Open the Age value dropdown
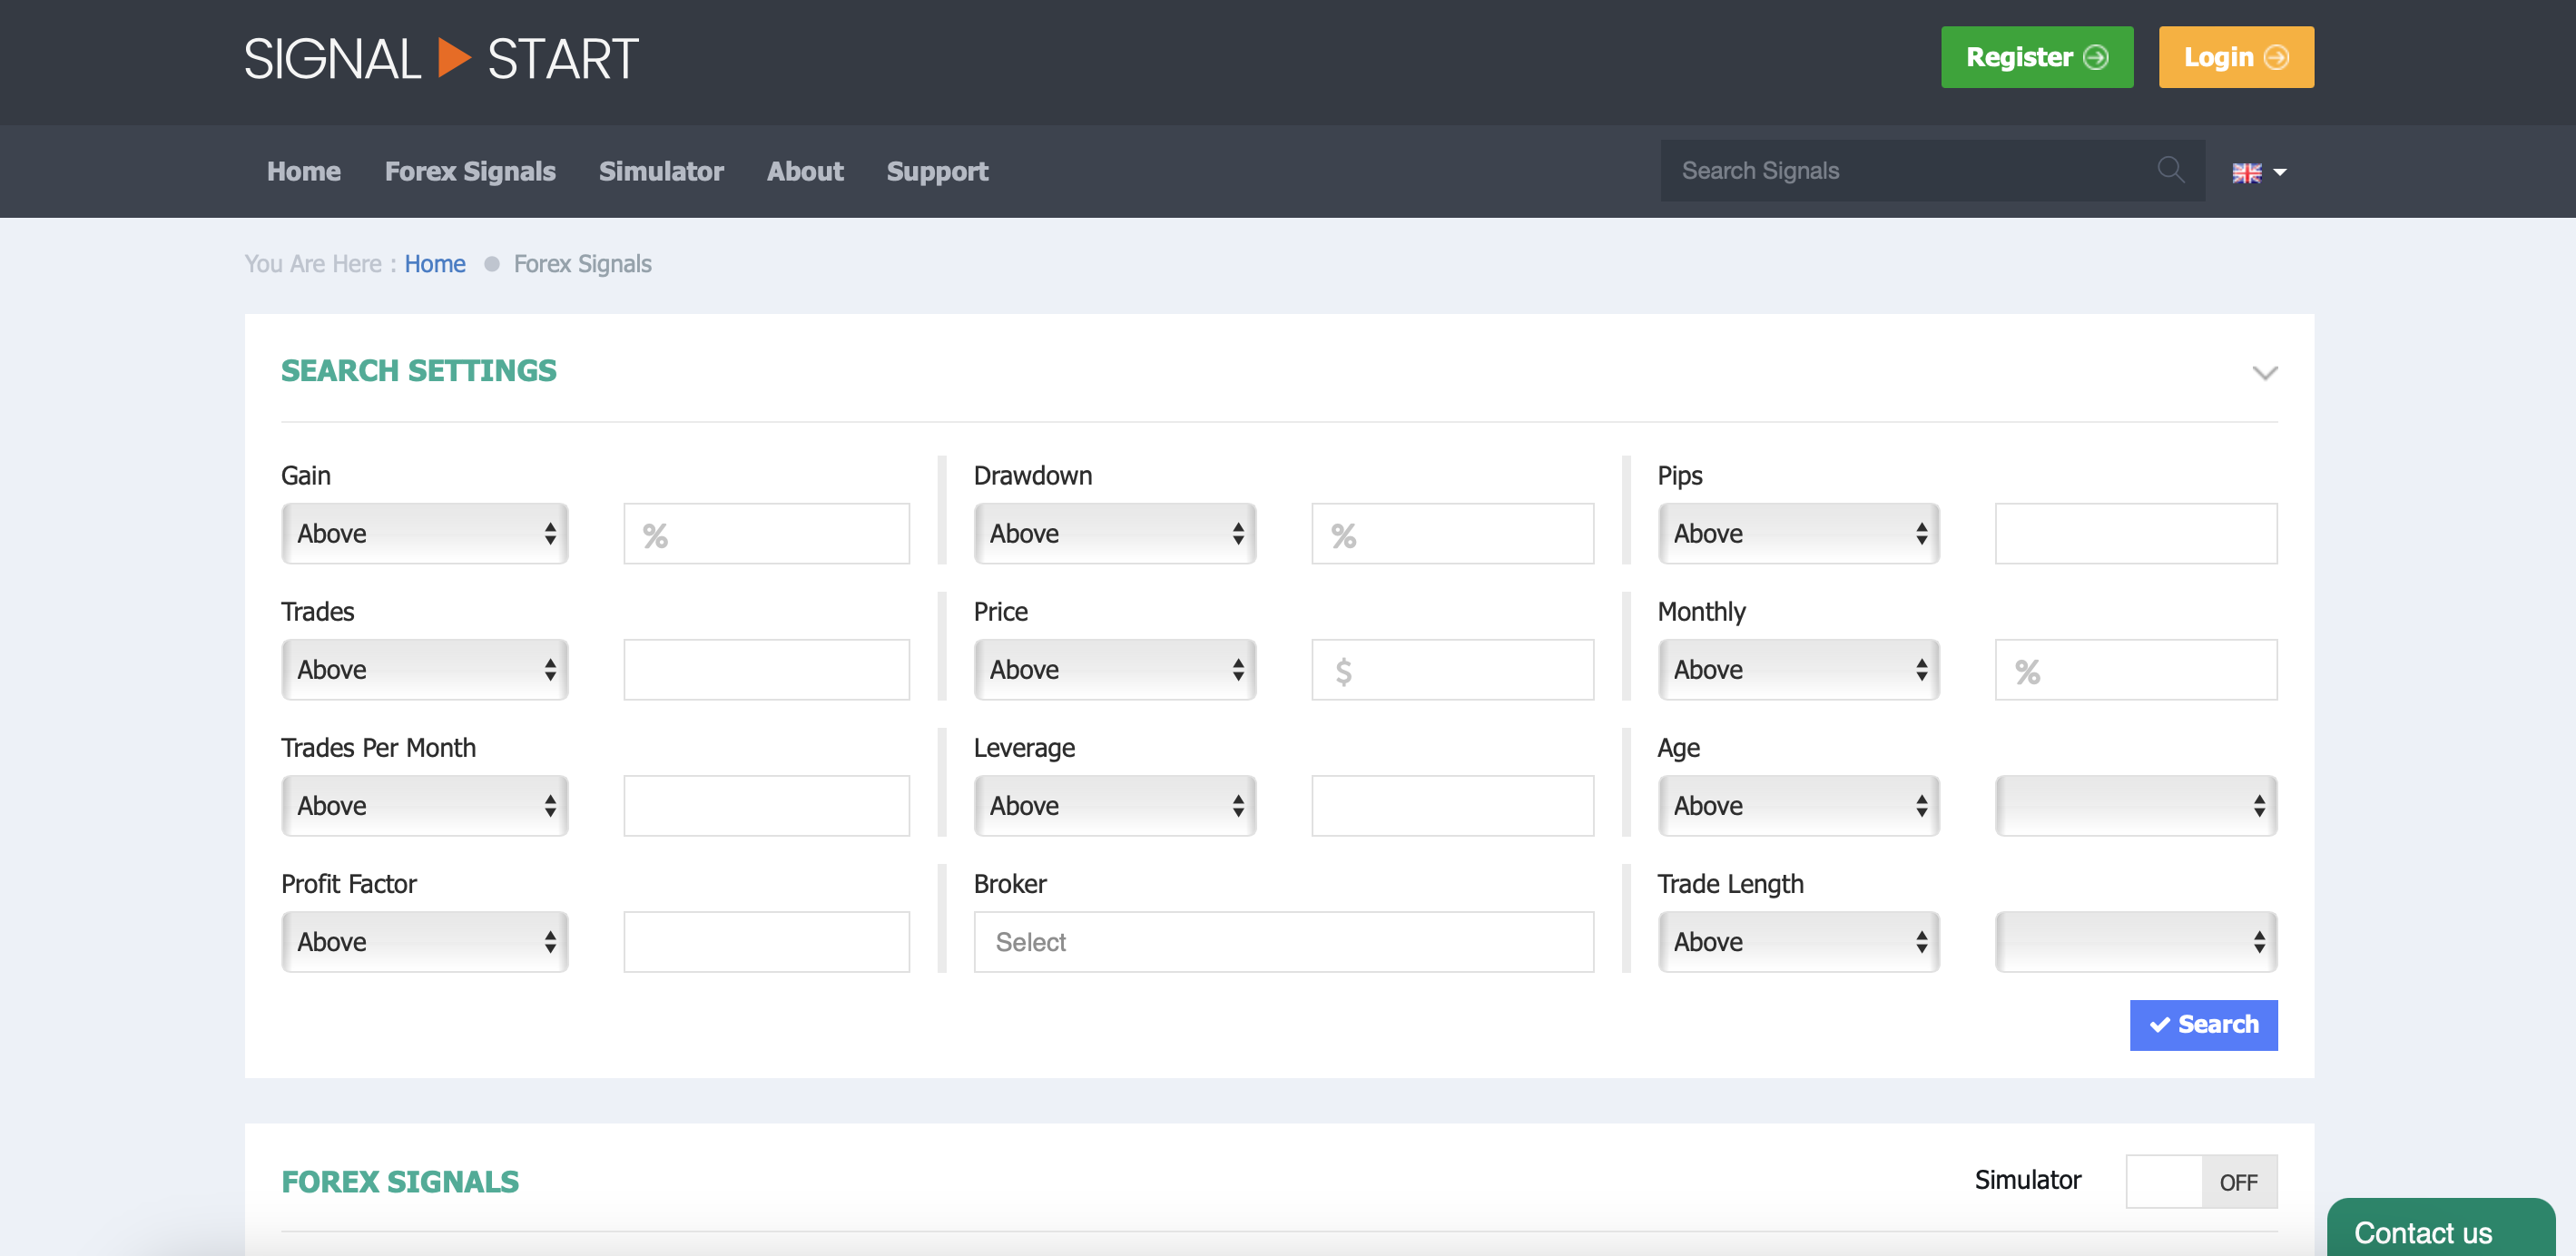 (2135, 806)
